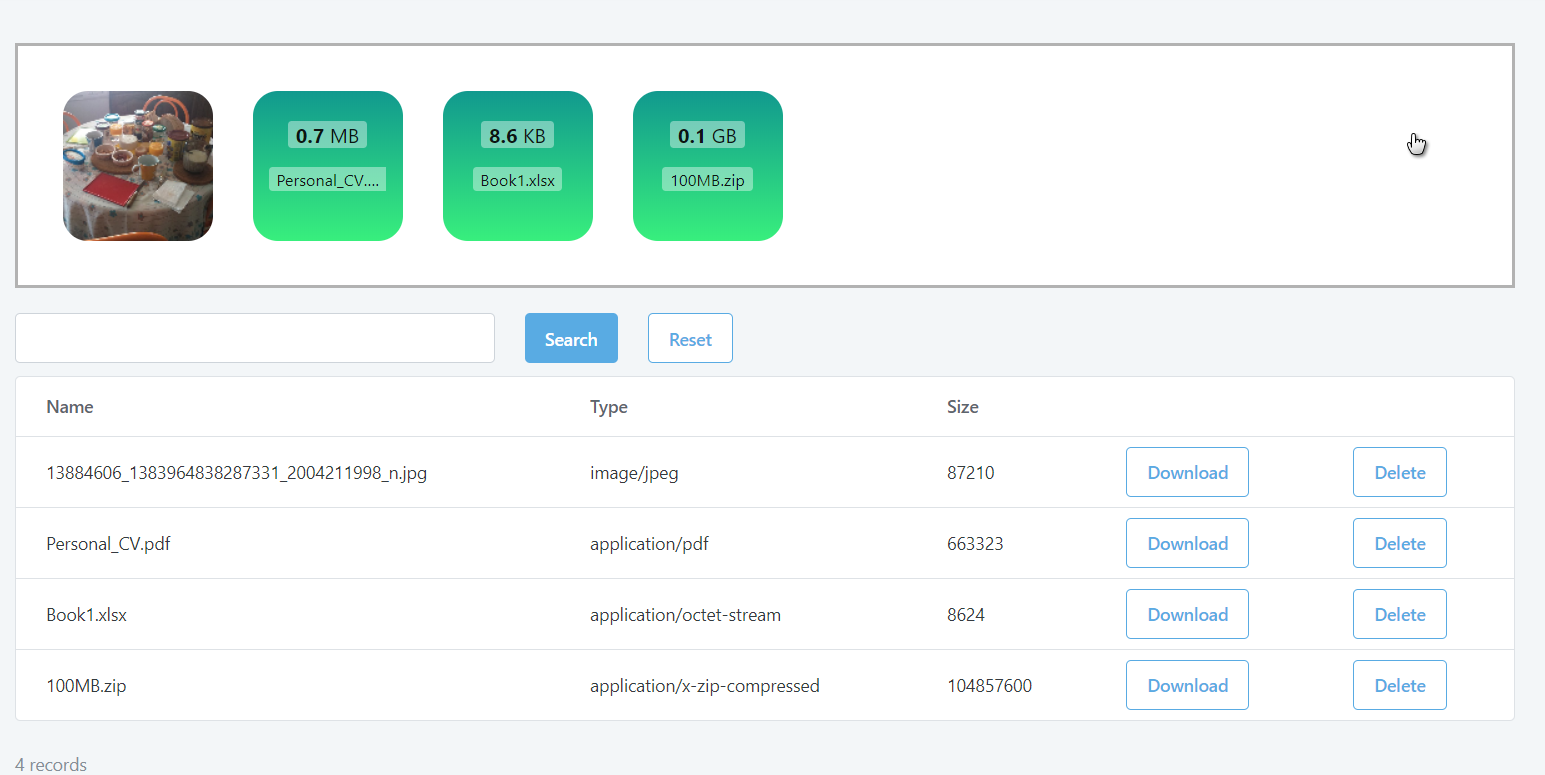Focus the search text field
Viewport: 1545px width, 775px height.
(255, 338)
